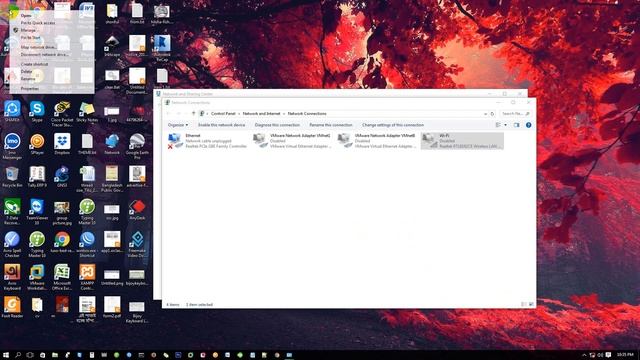Expand the chevron after Network and Internet
Image resolution: width=640 pixels, height=360 pixels.
(284, 113)
